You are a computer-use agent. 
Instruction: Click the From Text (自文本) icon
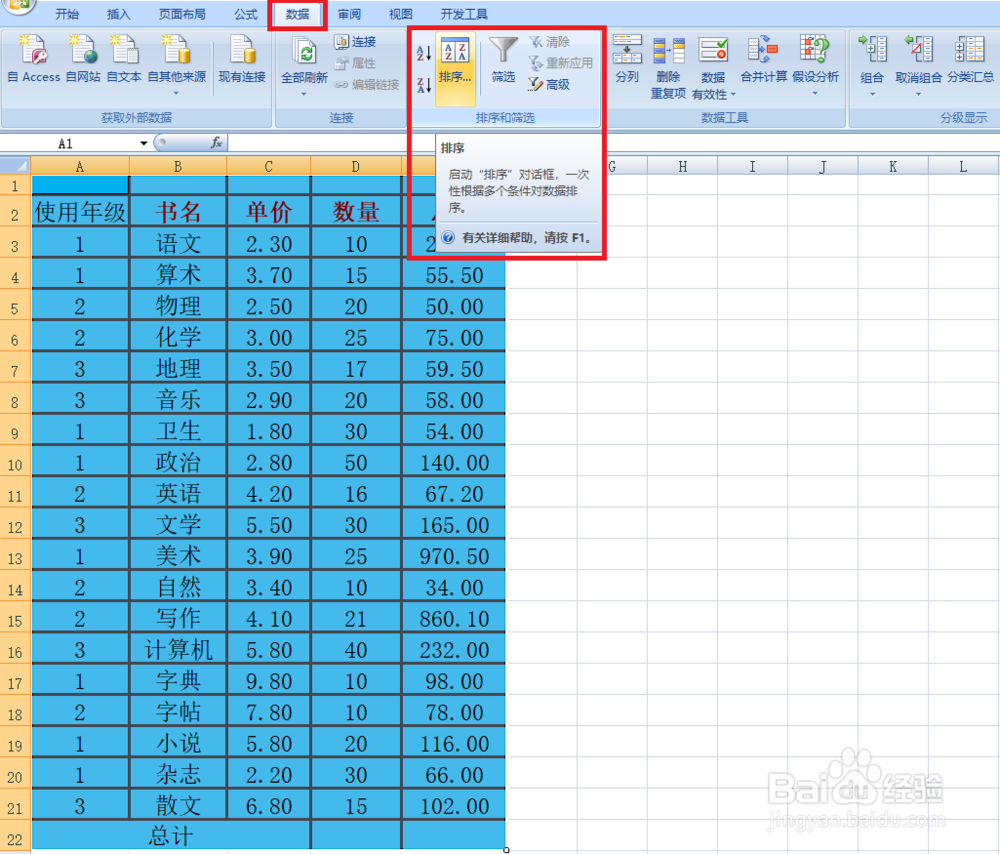[x=124, y=59]
